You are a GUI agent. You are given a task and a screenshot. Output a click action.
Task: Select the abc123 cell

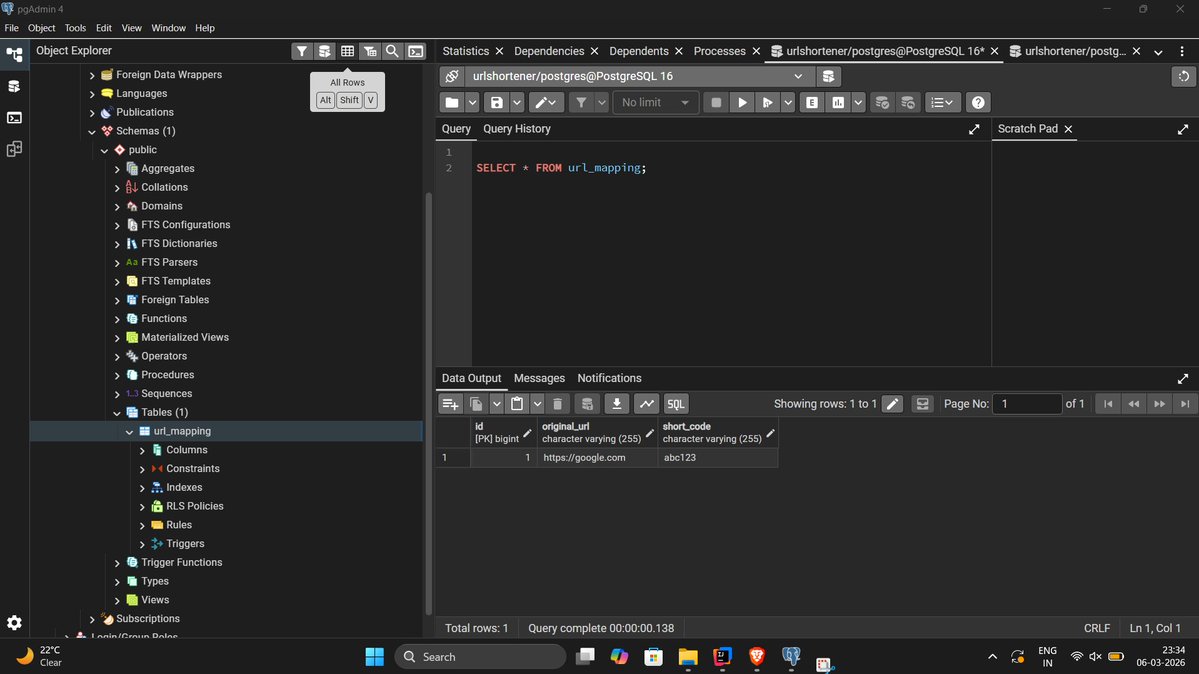coord(717,457)
